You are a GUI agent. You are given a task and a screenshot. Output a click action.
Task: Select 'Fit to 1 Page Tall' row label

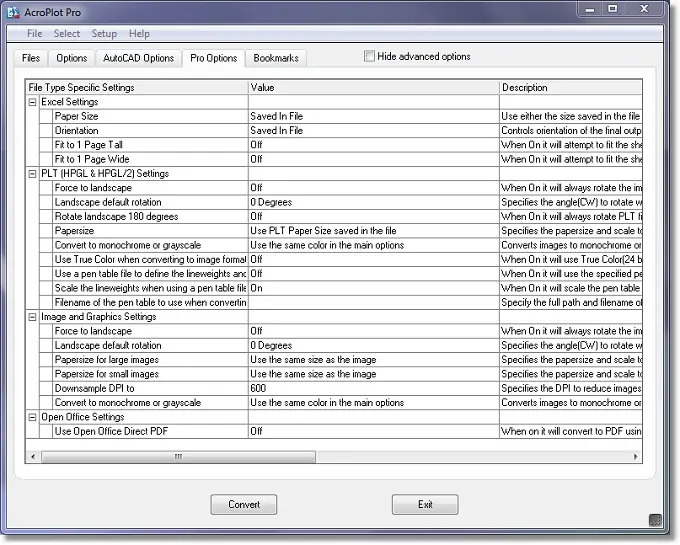tap(89, 145)
